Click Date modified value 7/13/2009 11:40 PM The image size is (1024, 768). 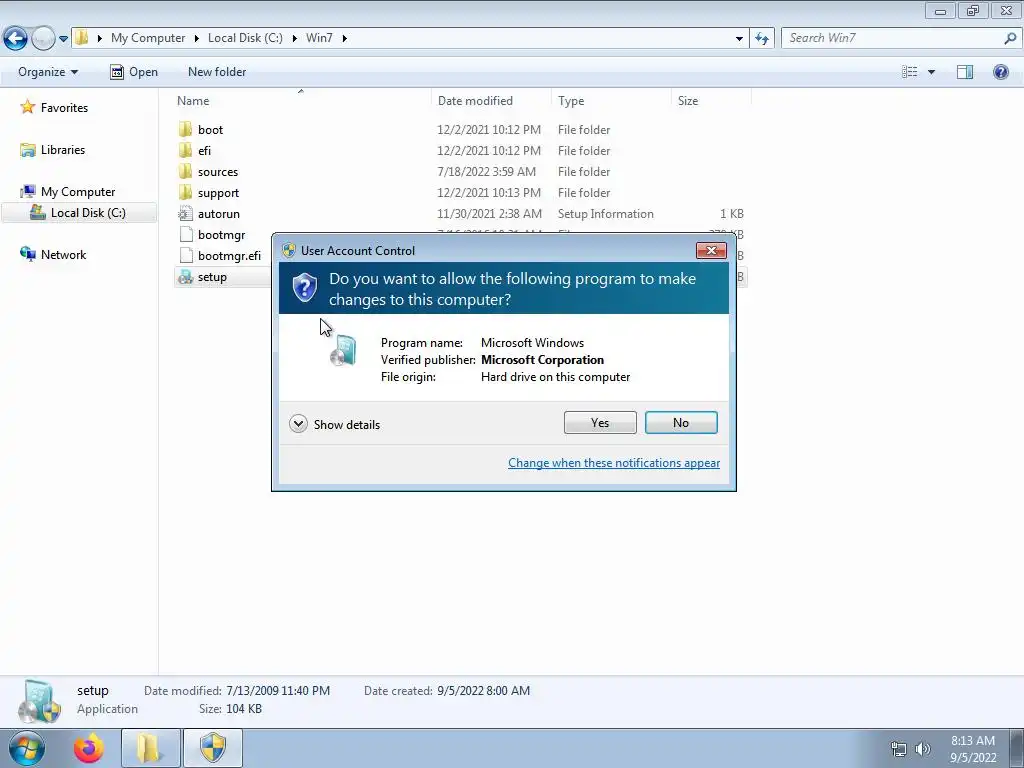278,691
